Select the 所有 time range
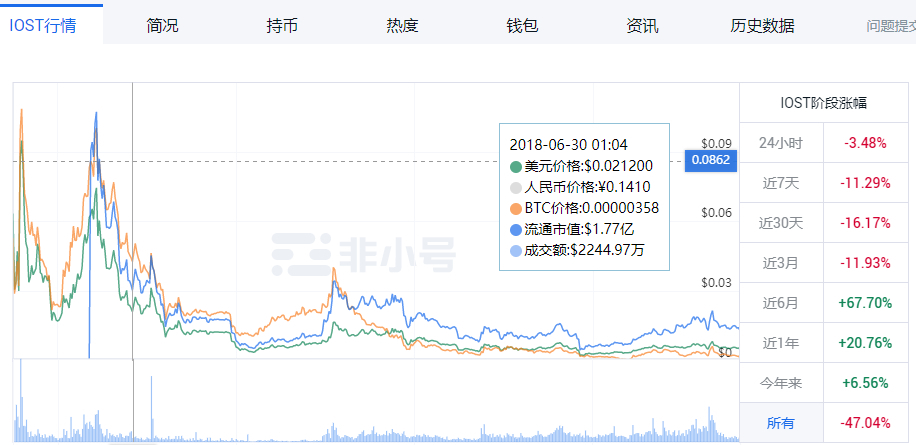The width and height of the screenshot is (916, 445). (x=781, y=423)
